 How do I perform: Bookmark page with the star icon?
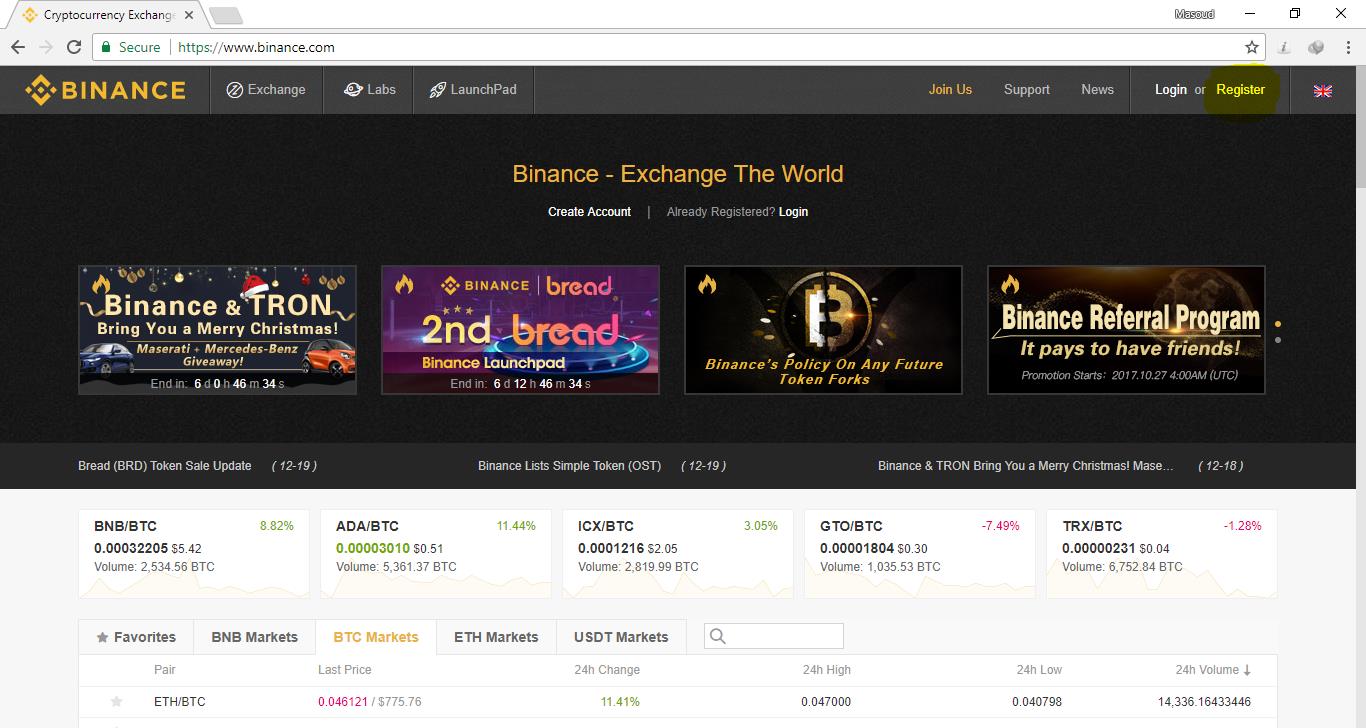[x=1251, y=47]
